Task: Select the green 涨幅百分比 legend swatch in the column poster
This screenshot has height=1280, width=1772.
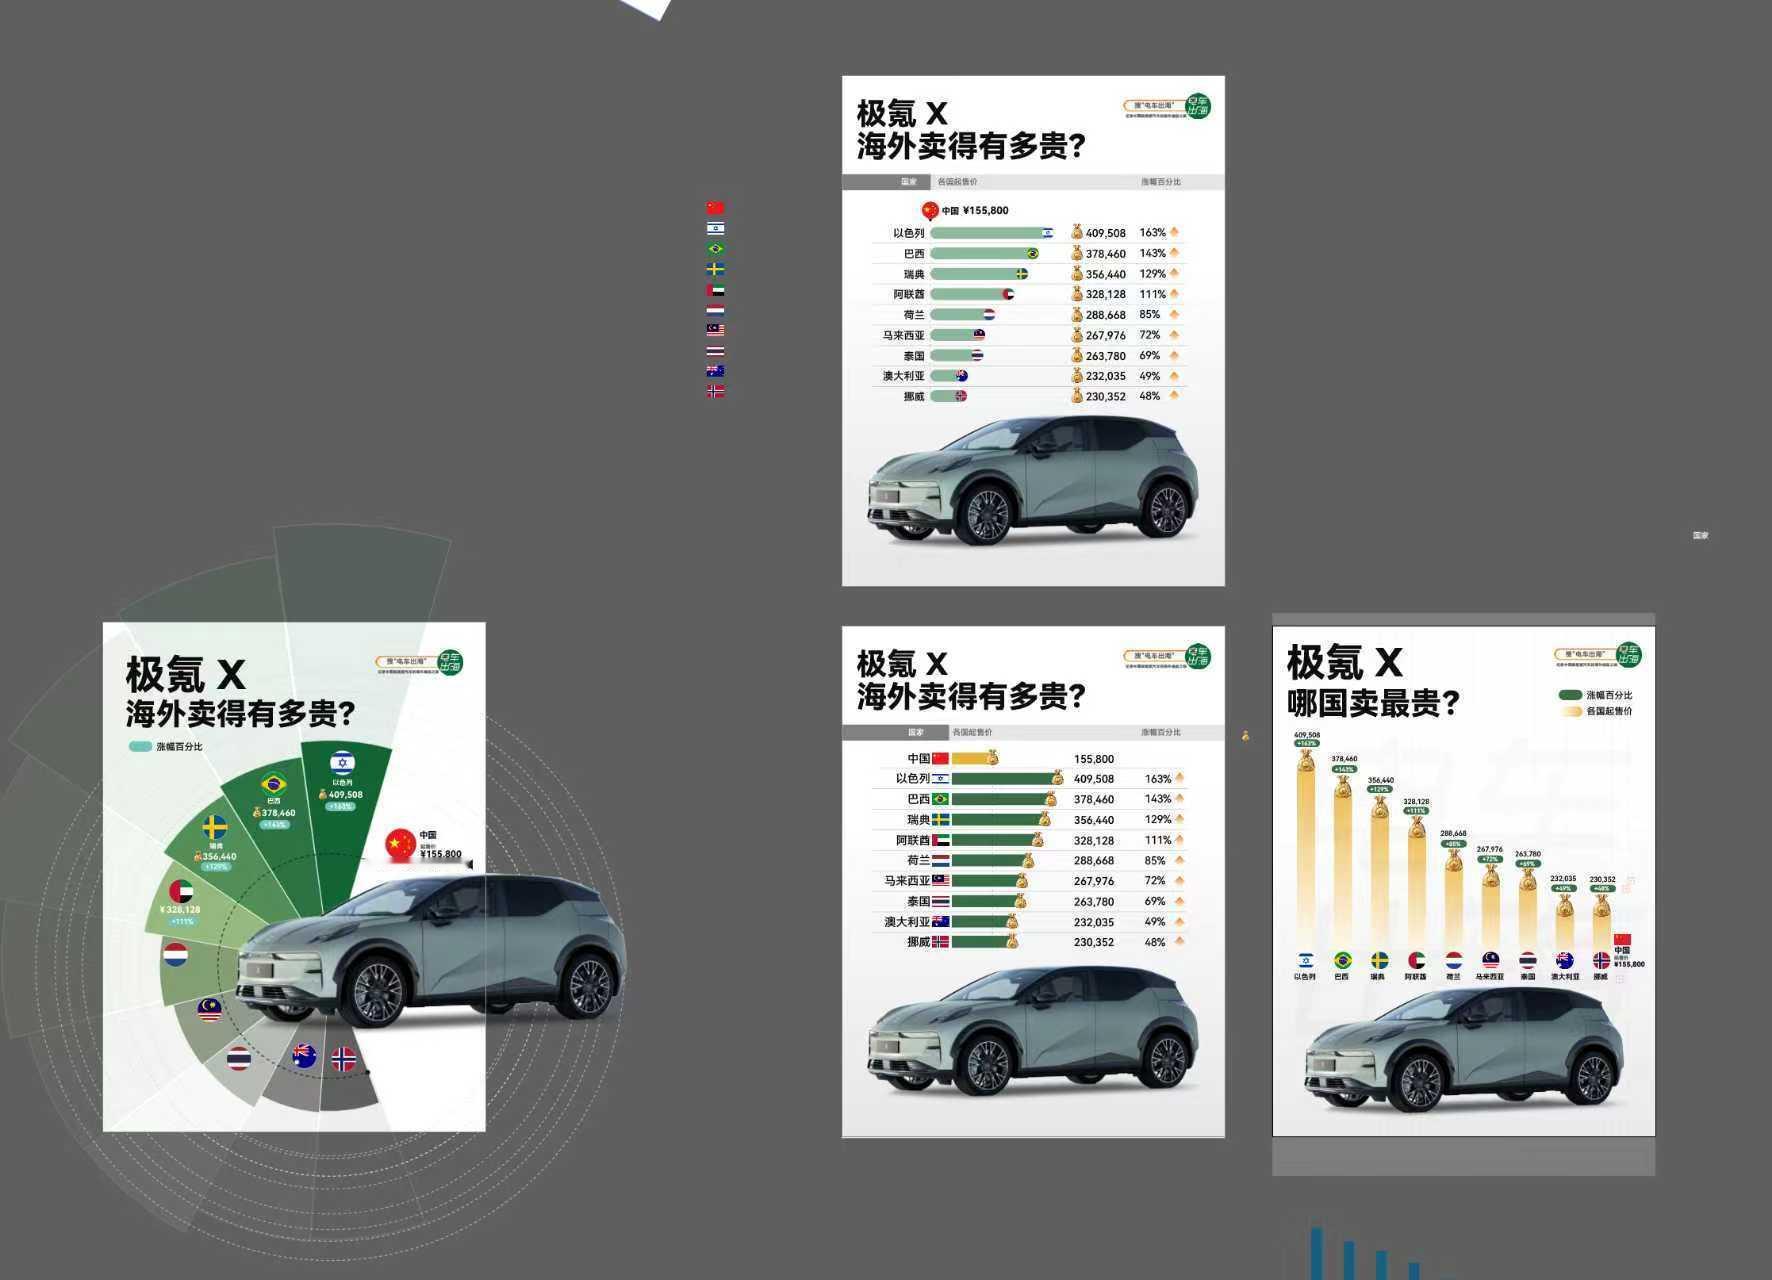Action: click(1570, 695)
